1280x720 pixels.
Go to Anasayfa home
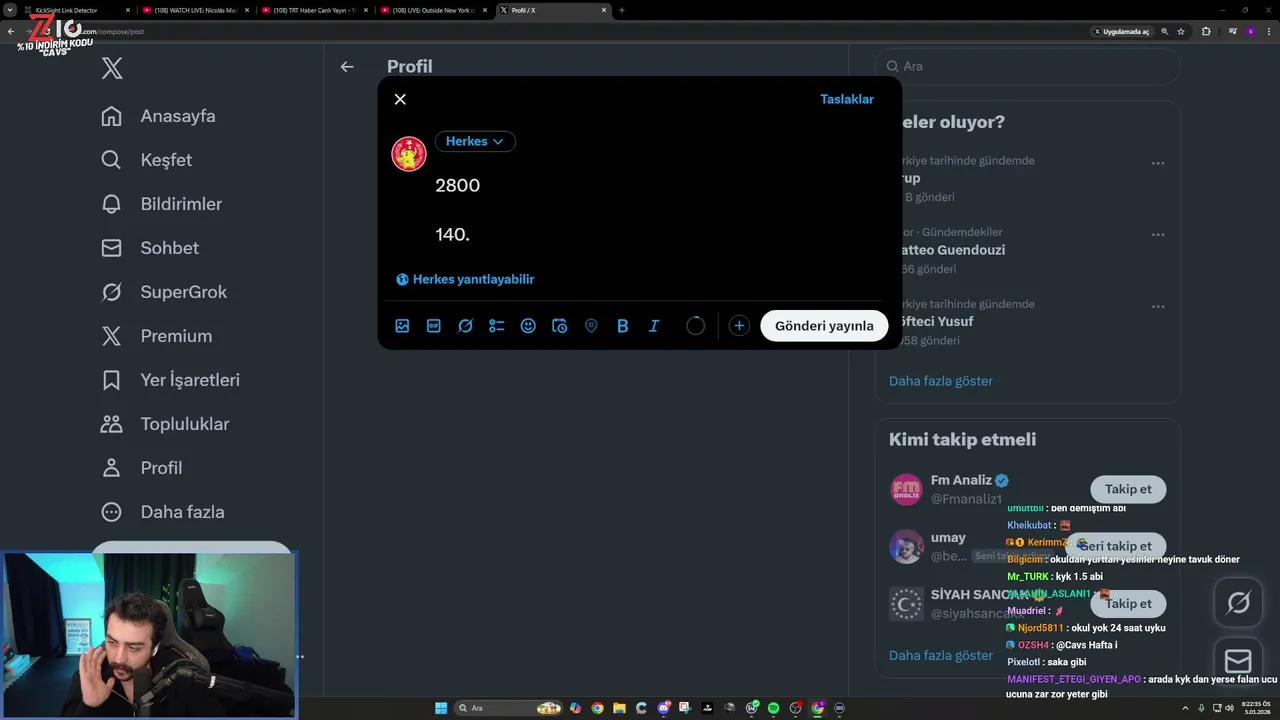(159, 116)
